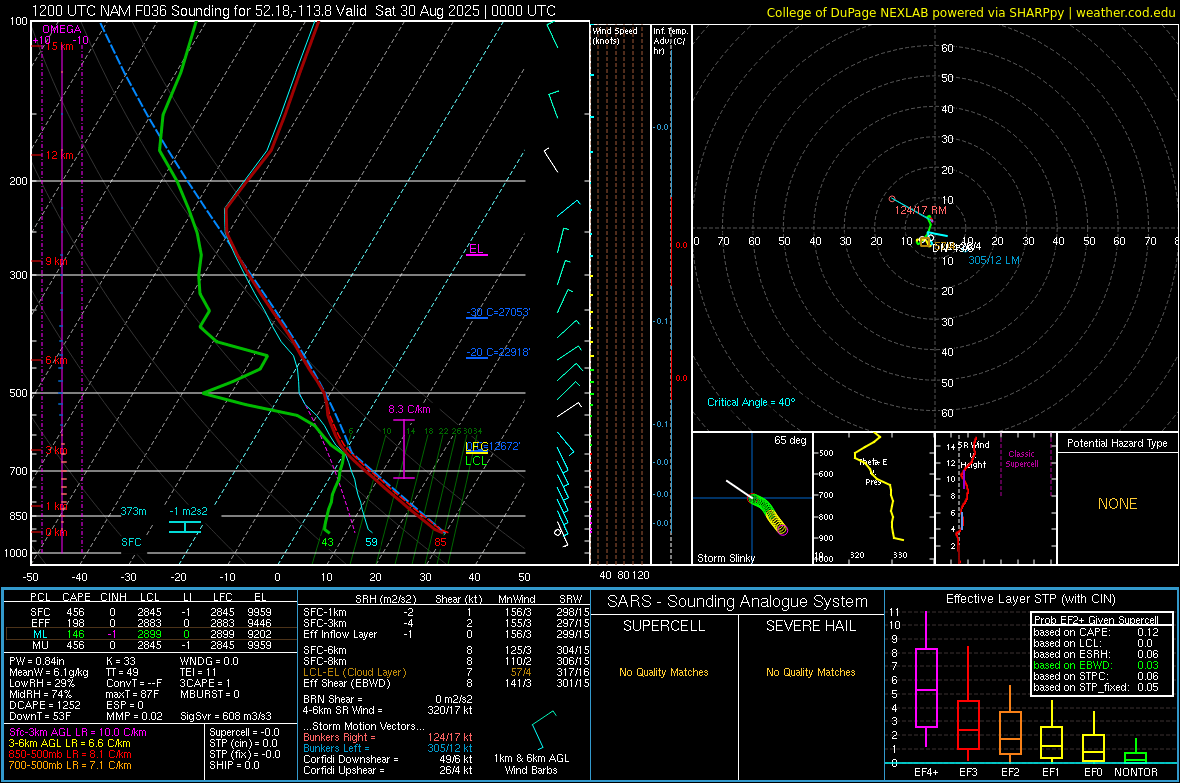Click the 'SHIP = 0.0' value

point(234,765)
